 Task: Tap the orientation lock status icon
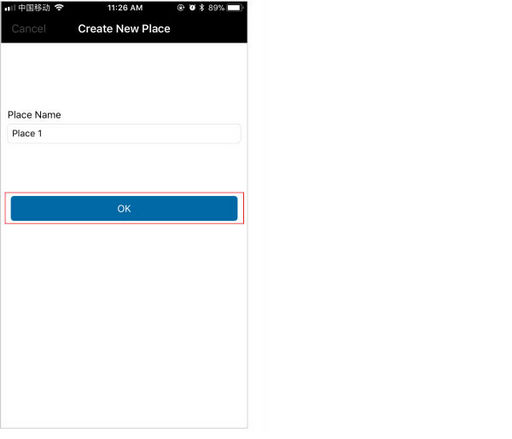pyautogui.click(x=181, y=8)
